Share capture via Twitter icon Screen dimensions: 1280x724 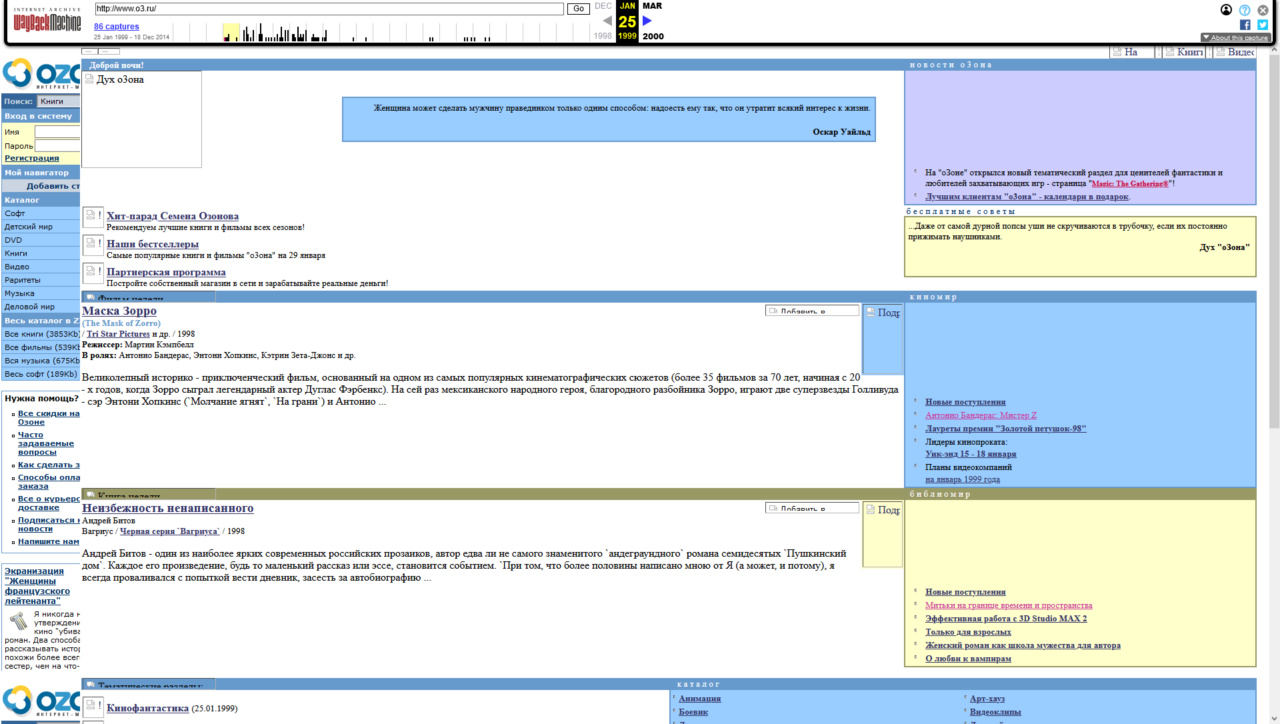click(x=1262, y=25)
